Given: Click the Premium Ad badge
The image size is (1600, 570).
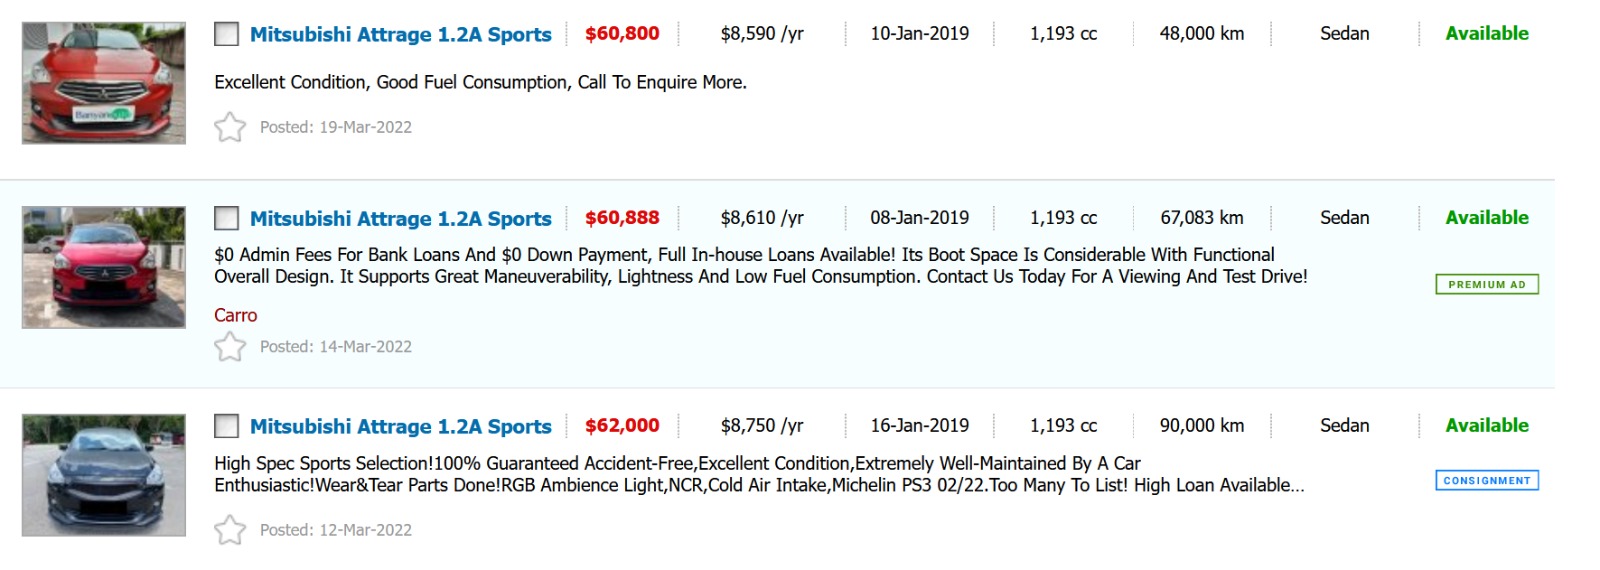Looking at the screenshot, I should point(1487,285).
